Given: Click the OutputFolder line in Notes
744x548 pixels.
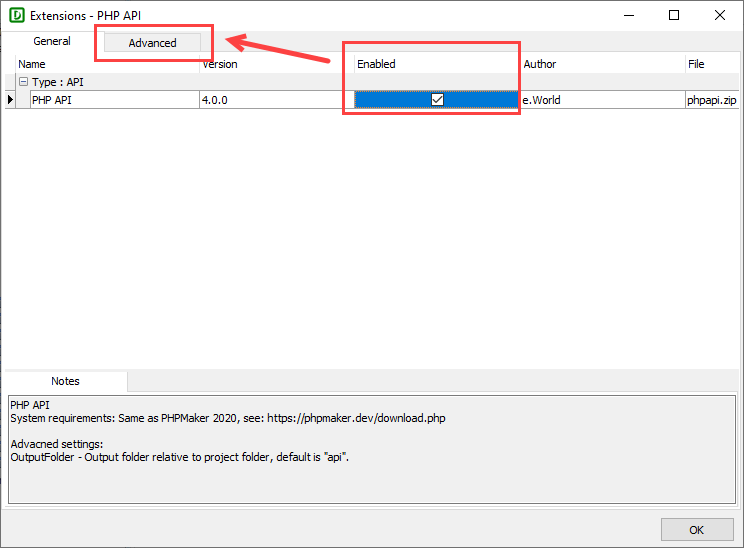Looking at the screenshot, I should [179, 457].
